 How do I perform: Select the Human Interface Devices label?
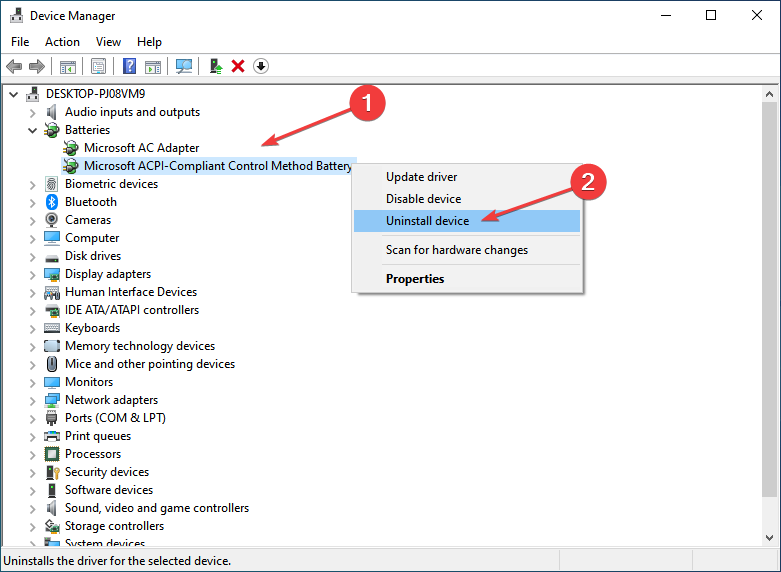click(x=131, y=292)
